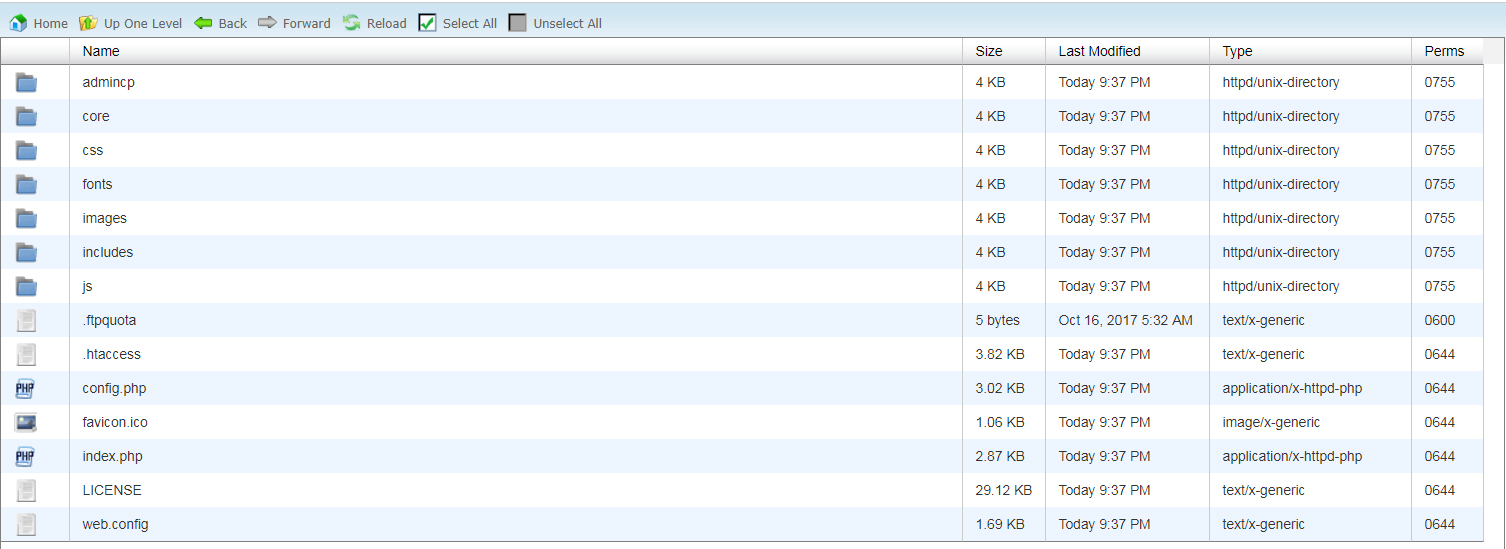
Task: Click the Unselect All gray box icon
Action: [x=517, y=23]
